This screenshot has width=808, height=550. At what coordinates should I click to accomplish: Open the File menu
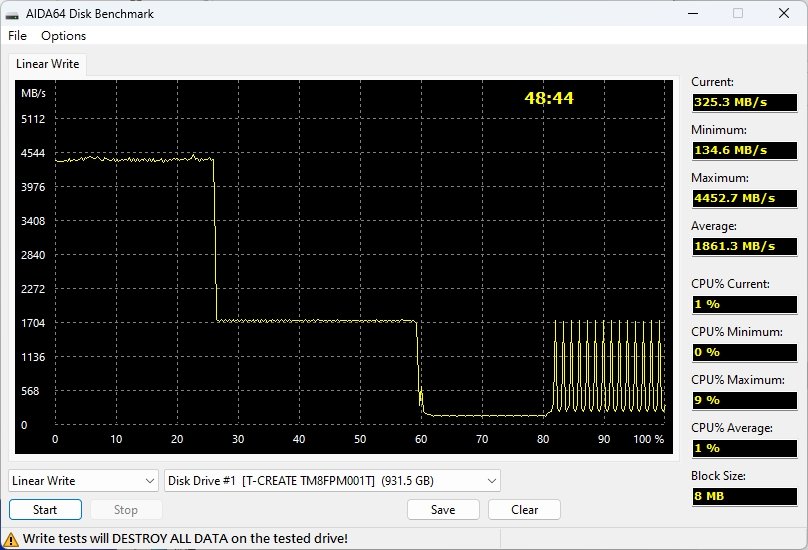coord(17,36)
